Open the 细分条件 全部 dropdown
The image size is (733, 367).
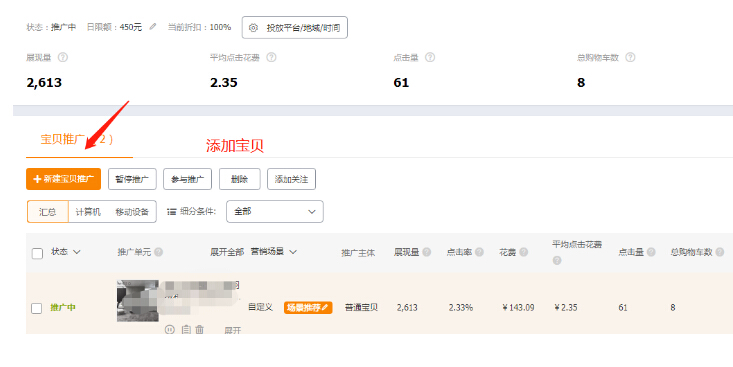[x=275, y=211]
